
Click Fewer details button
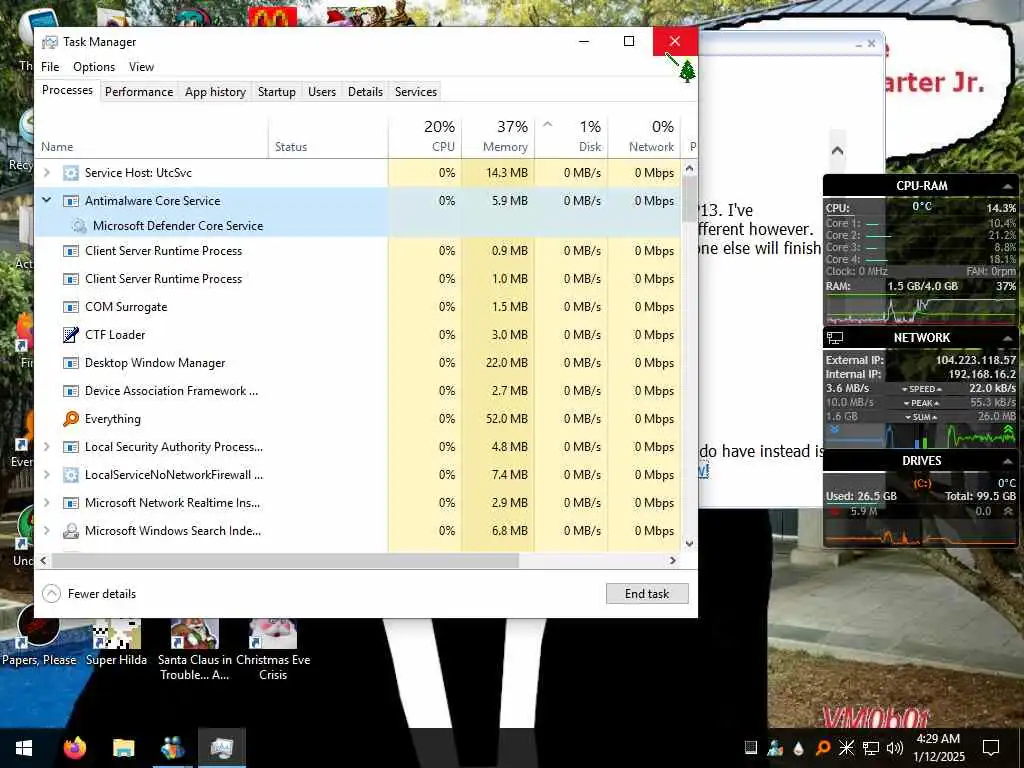(89, 594)
